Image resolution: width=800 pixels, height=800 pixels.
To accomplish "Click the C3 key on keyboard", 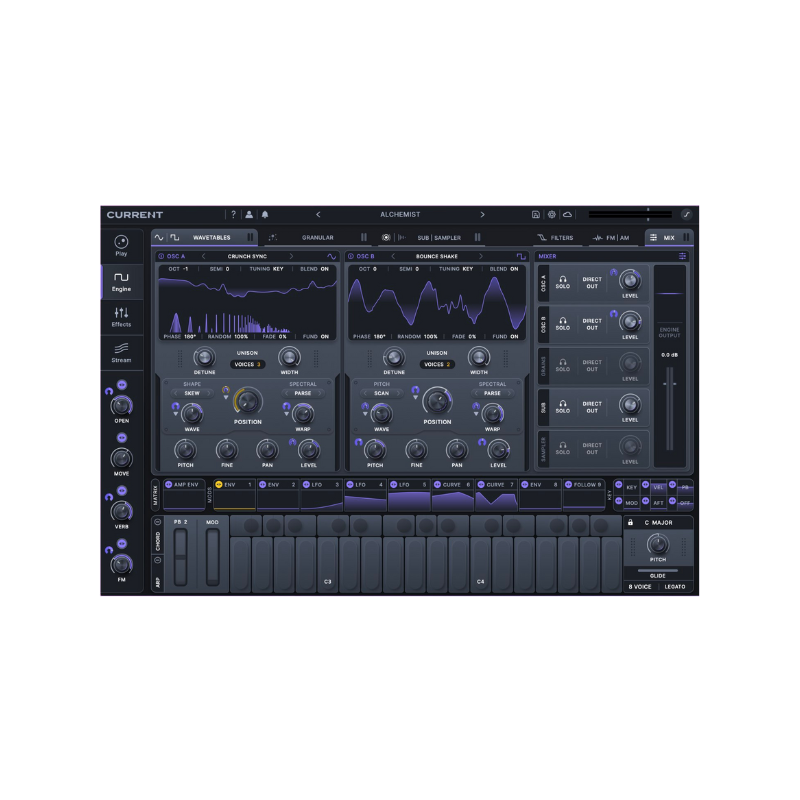I will (x=328, y=564).
